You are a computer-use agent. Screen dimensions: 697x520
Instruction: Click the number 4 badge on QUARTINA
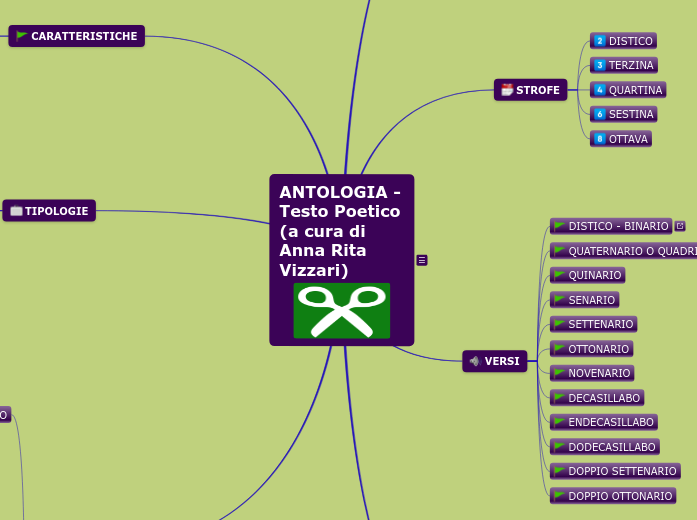click(x=600, y=90)
